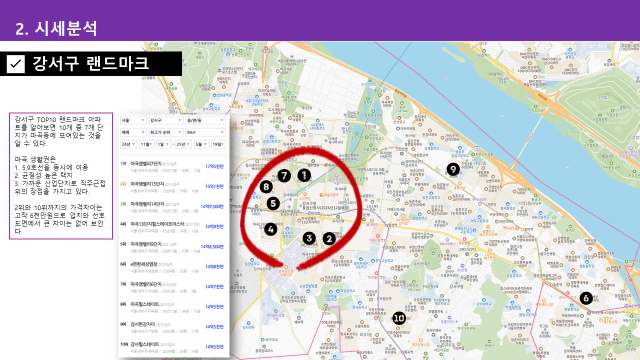Image resolution: width=640 pixels, height=360 pixels.
Task: Click map marker number 7
Action: click(284, 176)
